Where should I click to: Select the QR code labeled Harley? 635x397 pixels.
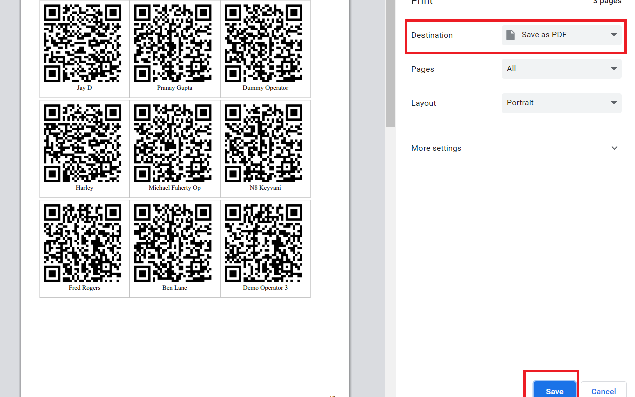click(x=82, y=143)
